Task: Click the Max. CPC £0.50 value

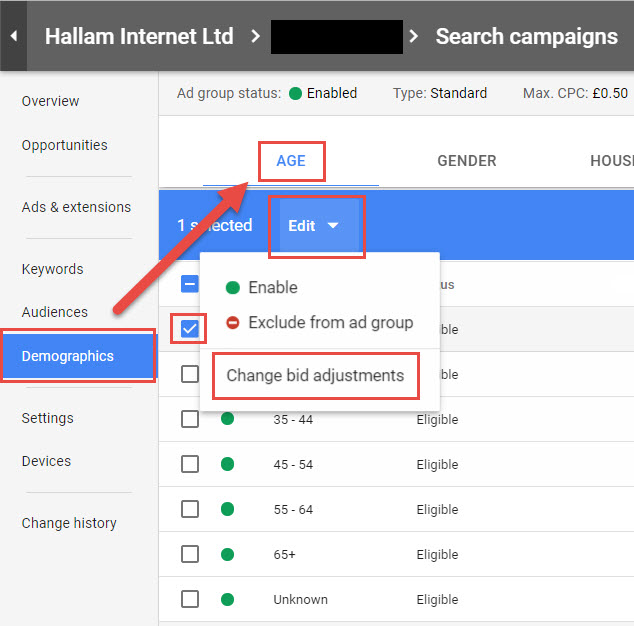Action: [610, 93]
